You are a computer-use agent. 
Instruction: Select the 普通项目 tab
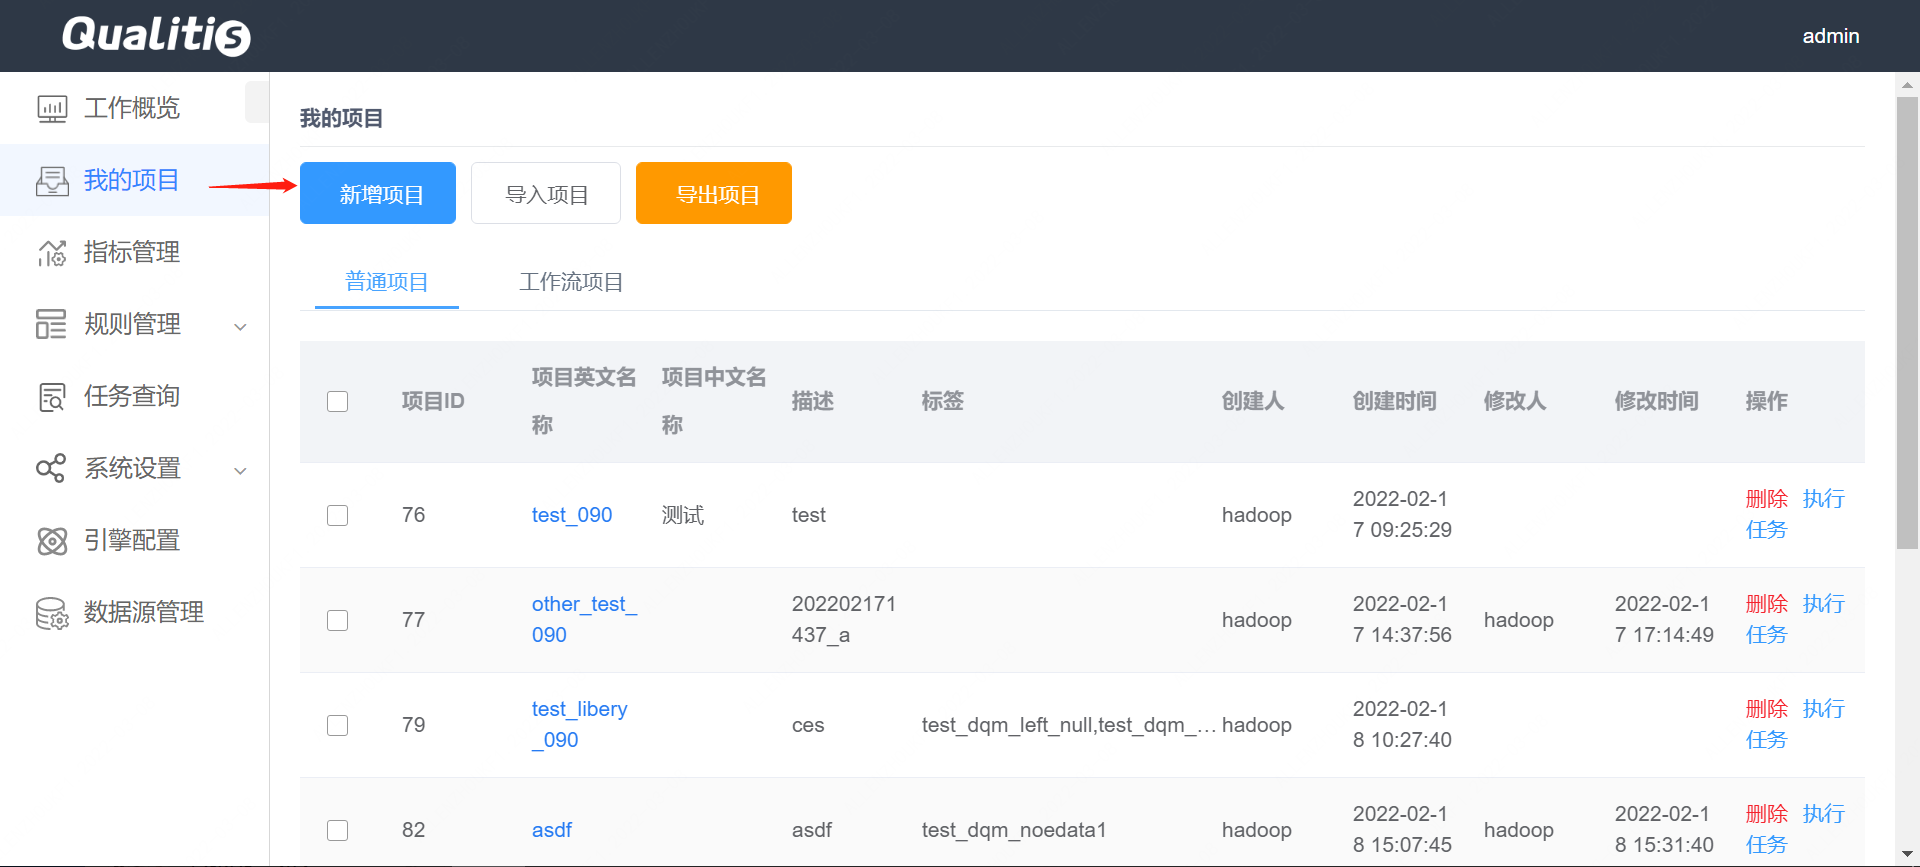coord(387,282)
